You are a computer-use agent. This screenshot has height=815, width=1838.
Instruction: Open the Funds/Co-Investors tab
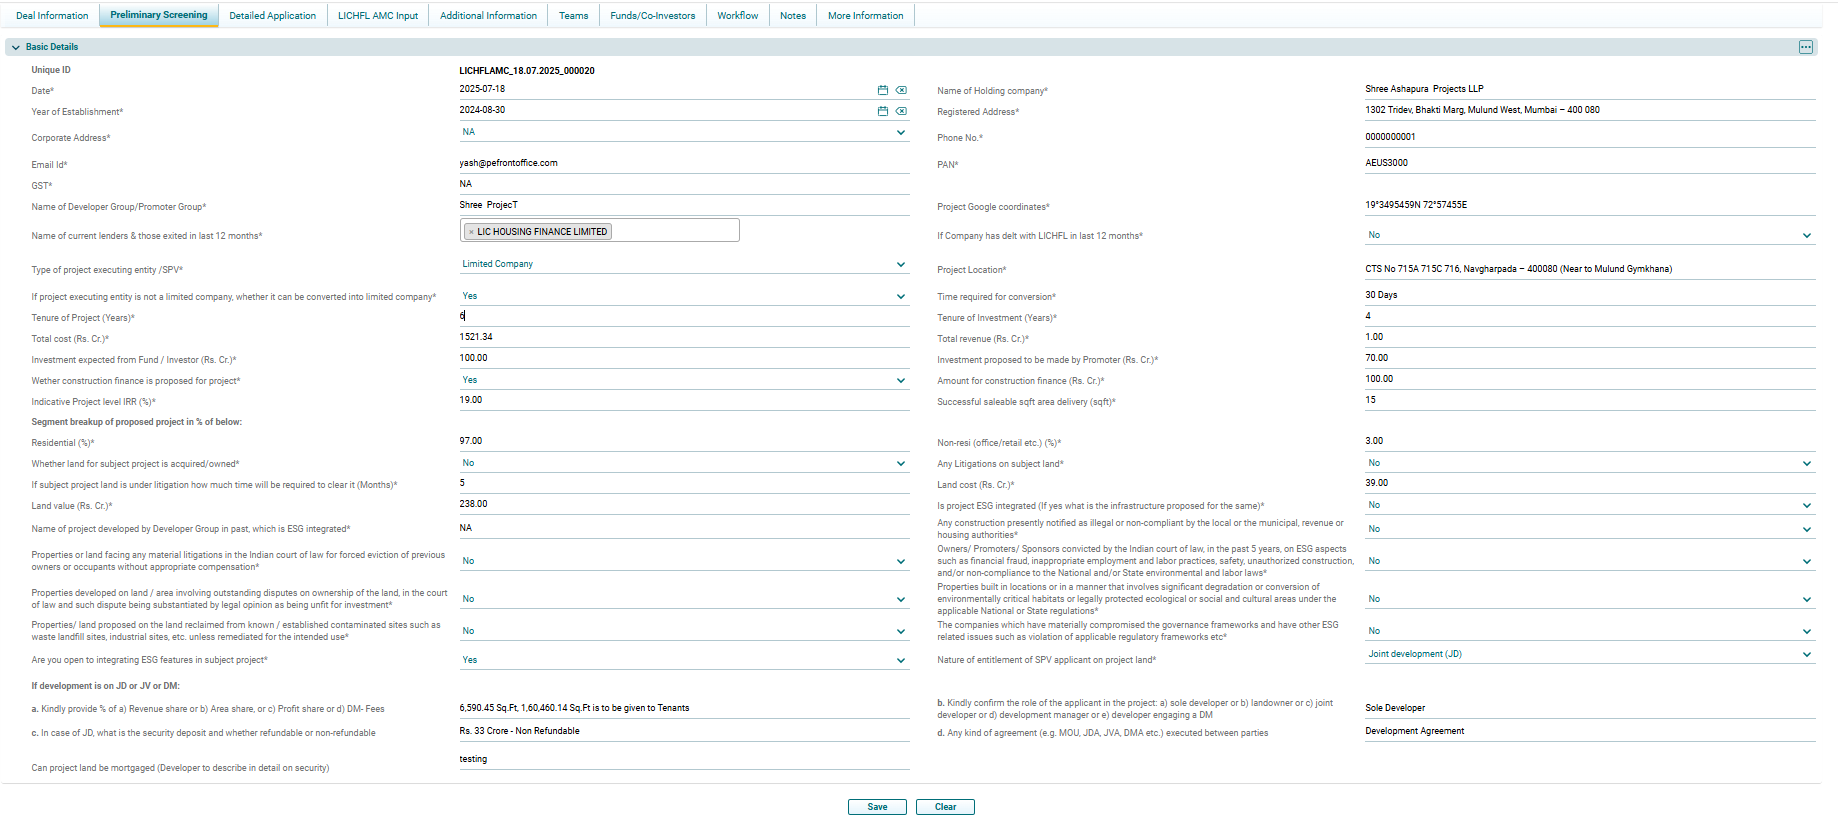(x=652, y=16)
